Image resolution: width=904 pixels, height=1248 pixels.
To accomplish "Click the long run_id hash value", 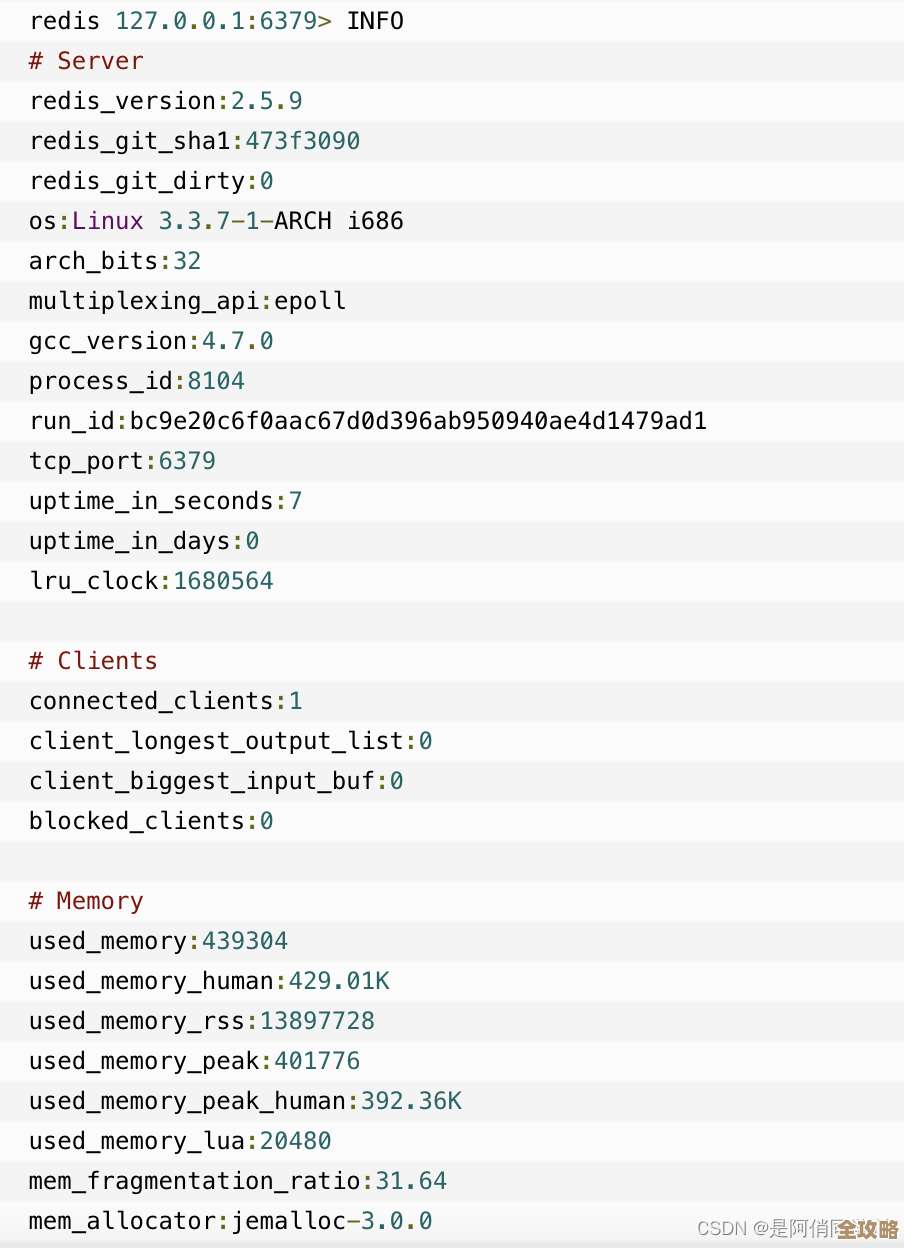I will [x=418, y=421].
